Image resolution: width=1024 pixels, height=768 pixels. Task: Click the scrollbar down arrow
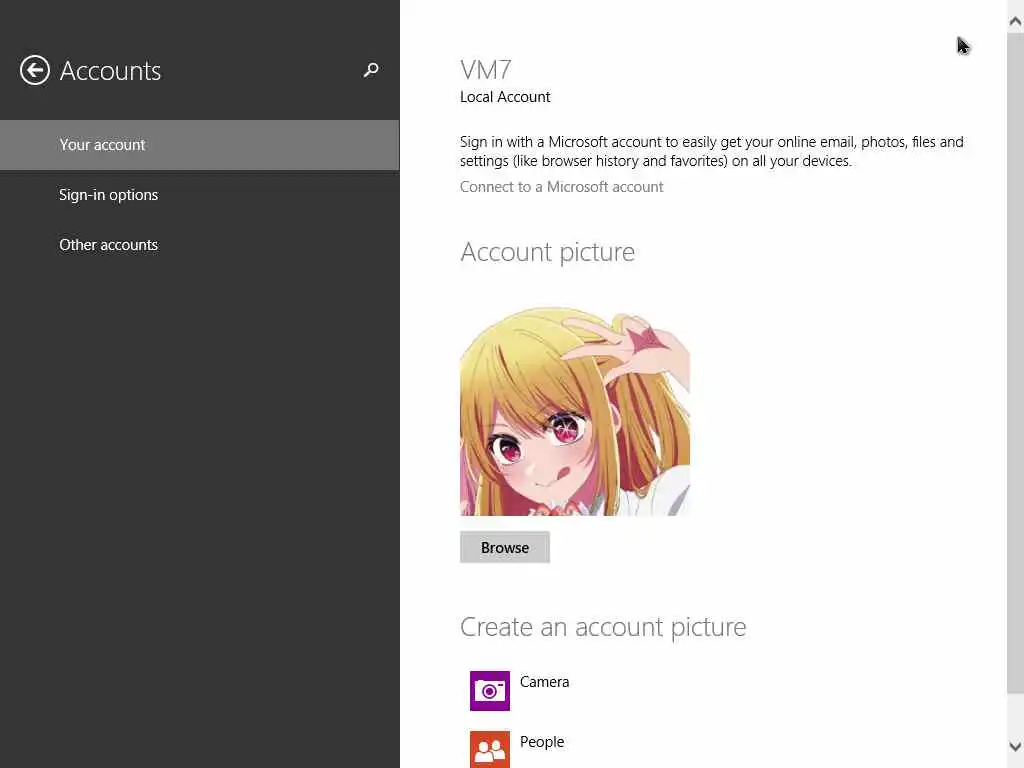pyautogui.click(x=1015, y=746)
